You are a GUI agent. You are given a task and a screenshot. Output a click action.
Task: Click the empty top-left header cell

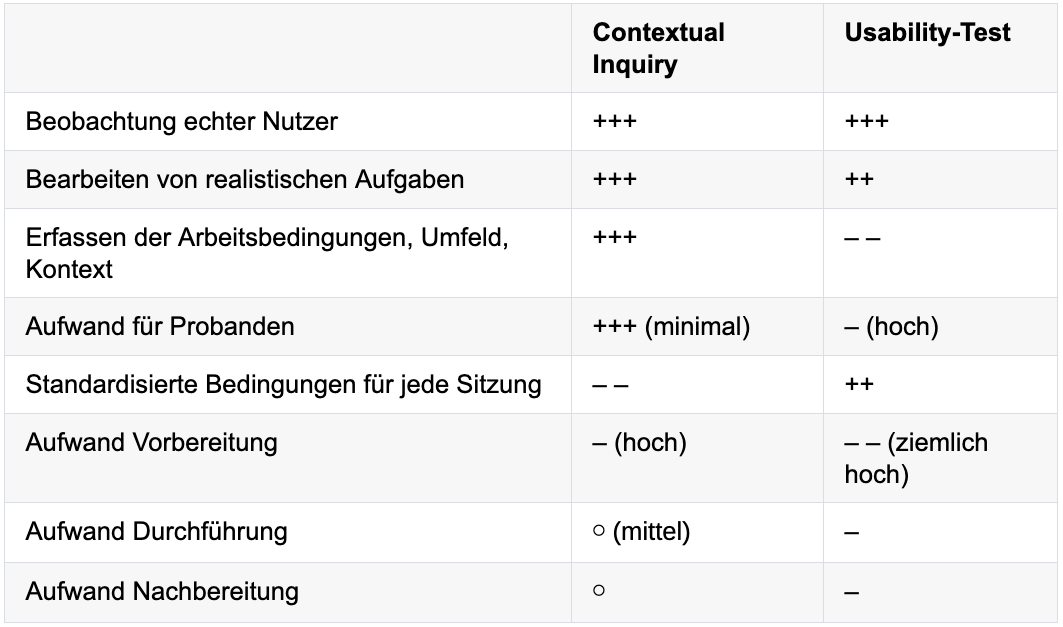(287, 48)
